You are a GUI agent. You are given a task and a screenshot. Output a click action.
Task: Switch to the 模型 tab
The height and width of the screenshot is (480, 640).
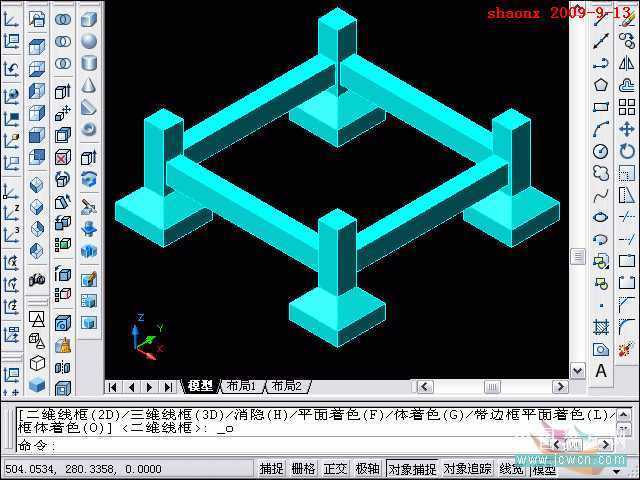tap(200, 386)
